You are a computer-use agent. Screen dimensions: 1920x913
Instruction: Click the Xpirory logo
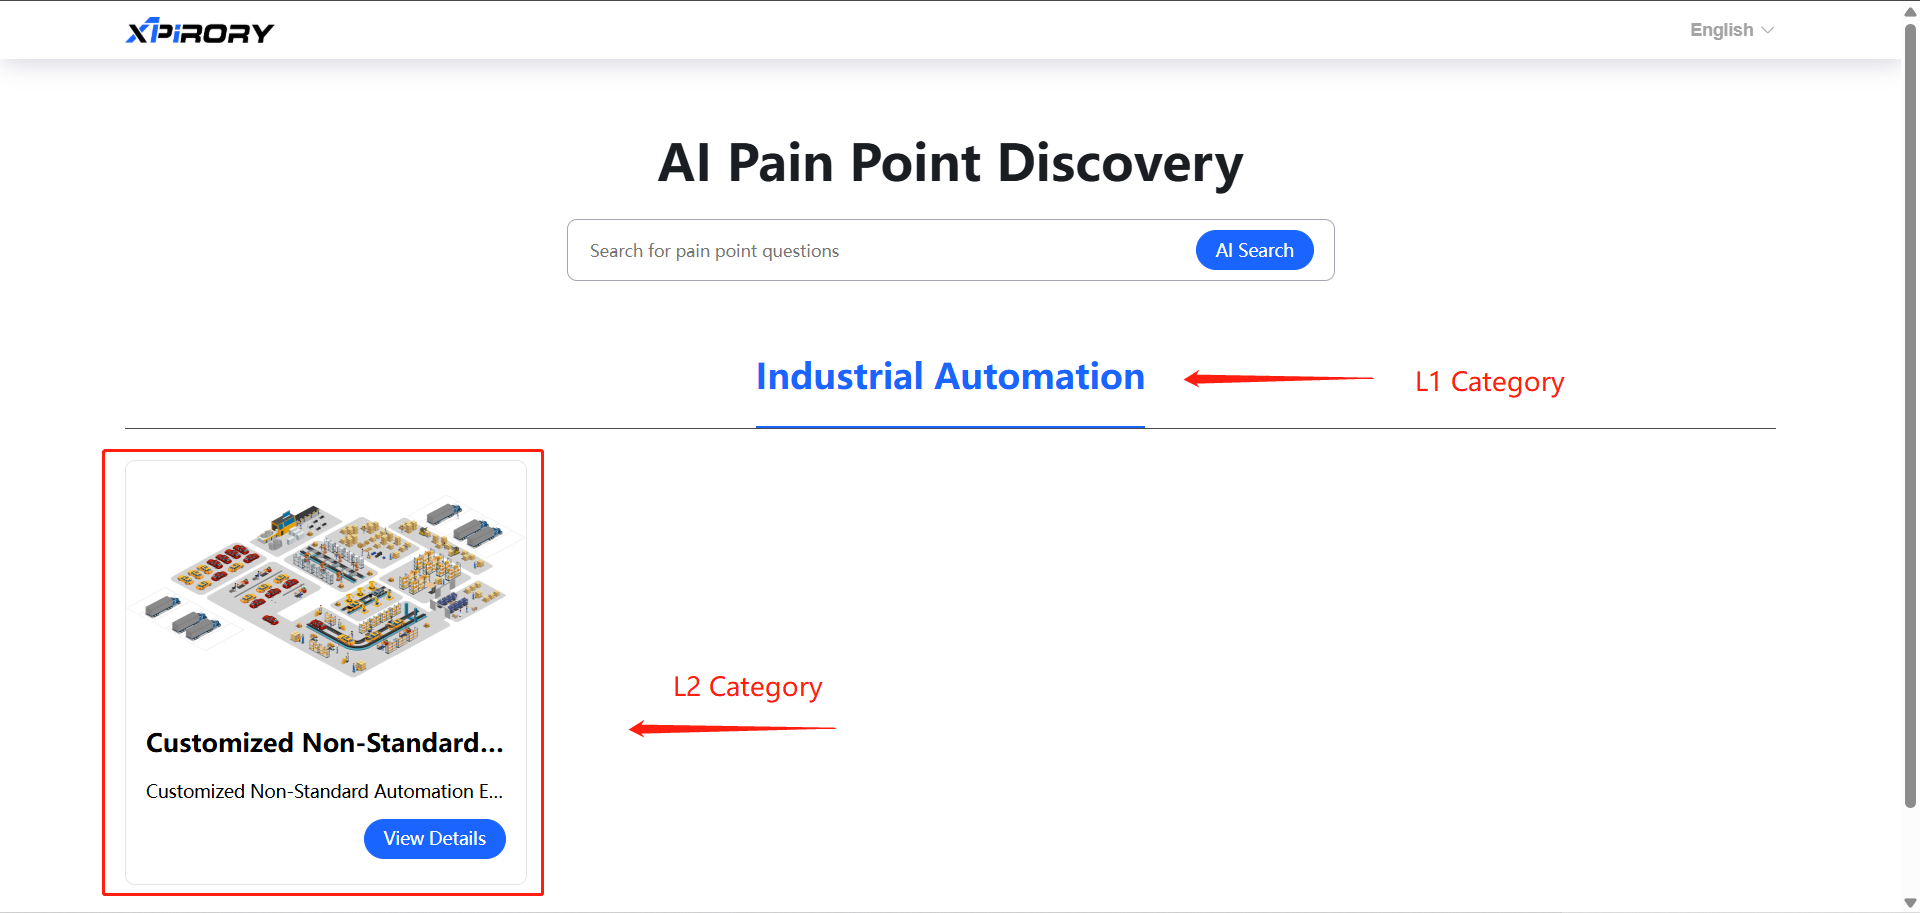pyautogui.click(x=199, y=32)
